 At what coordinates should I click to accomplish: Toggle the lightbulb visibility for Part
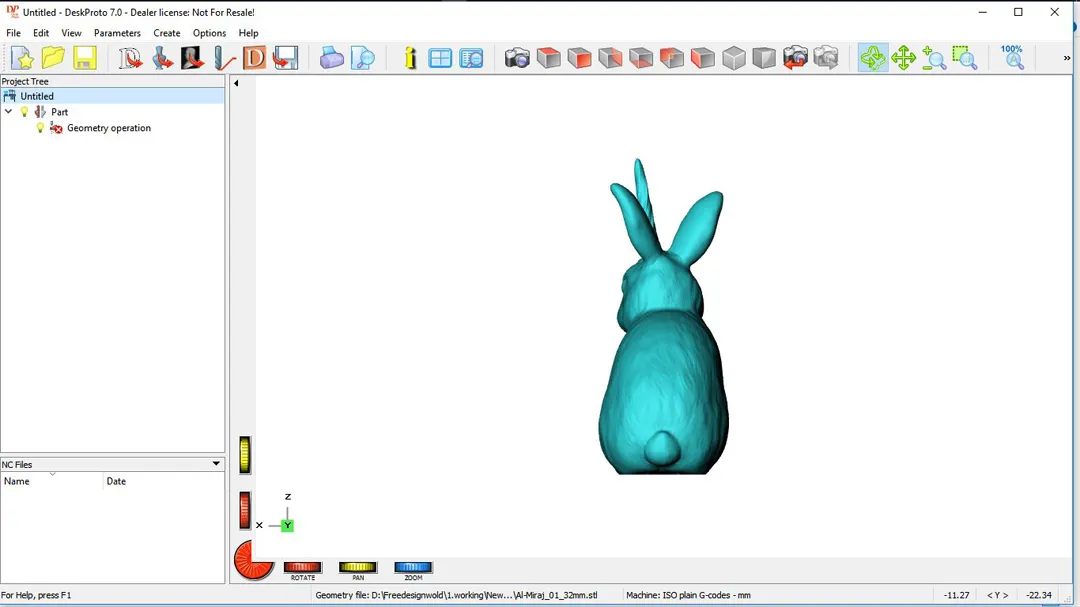click(x=25, y=112)
